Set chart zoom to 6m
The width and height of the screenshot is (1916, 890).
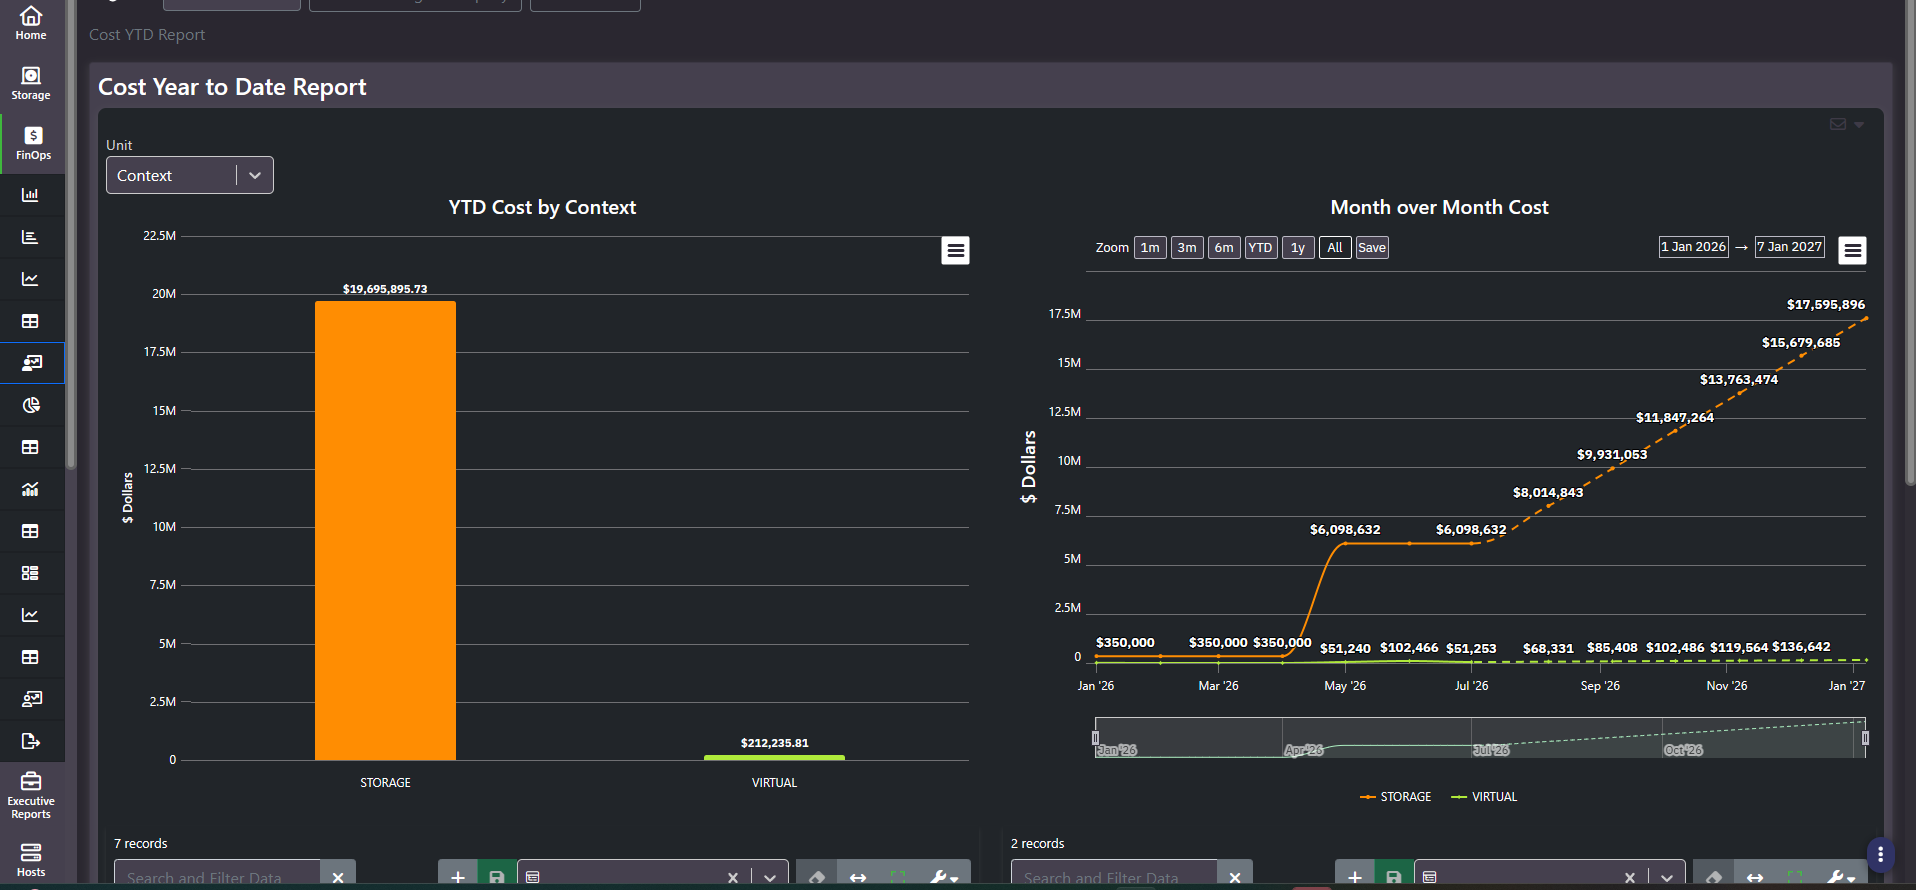coord(1224,248)
